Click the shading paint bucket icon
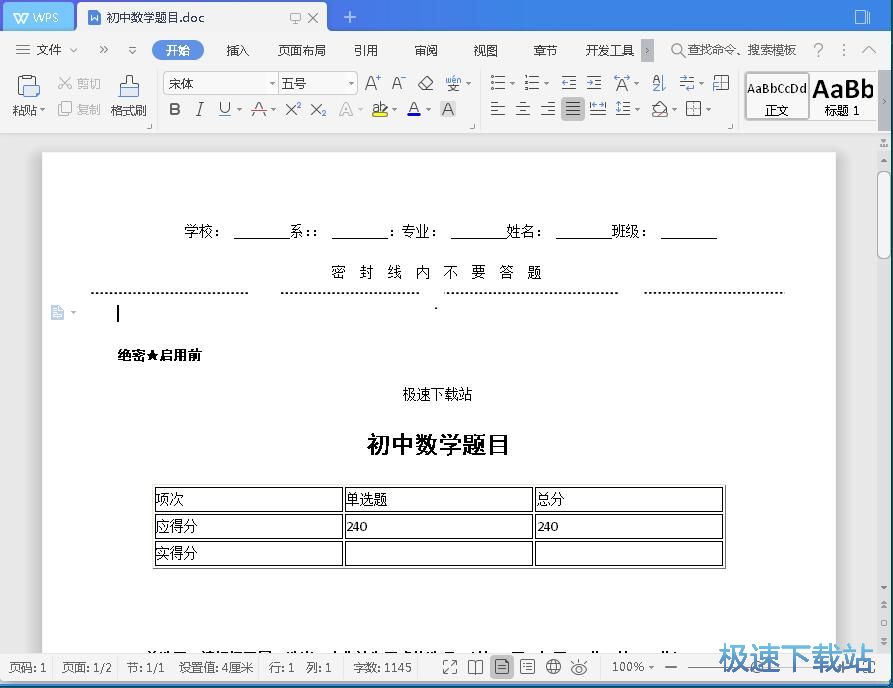The width and height of the screenshot is (893, 688). [659, 108]
